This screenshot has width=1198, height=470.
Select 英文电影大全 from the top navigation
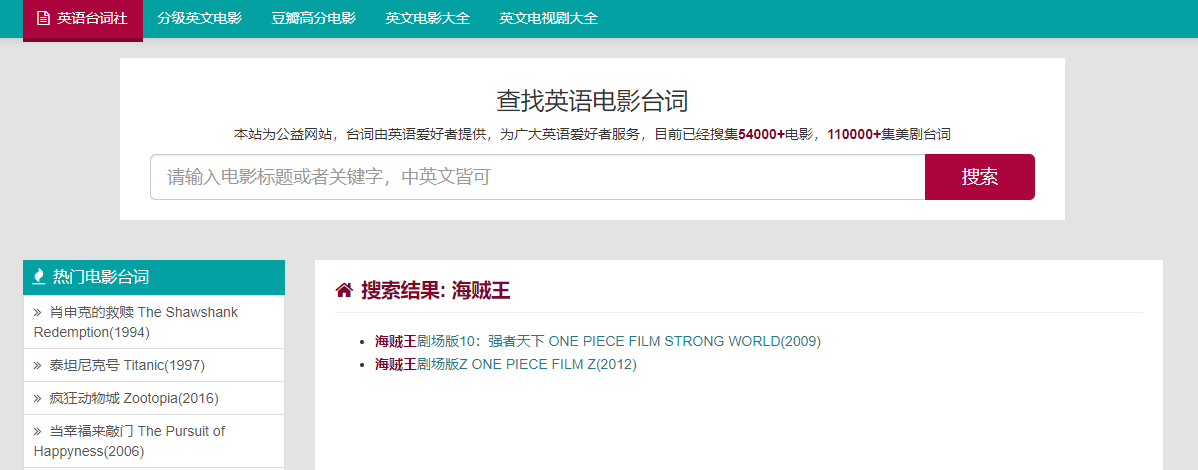427,18
